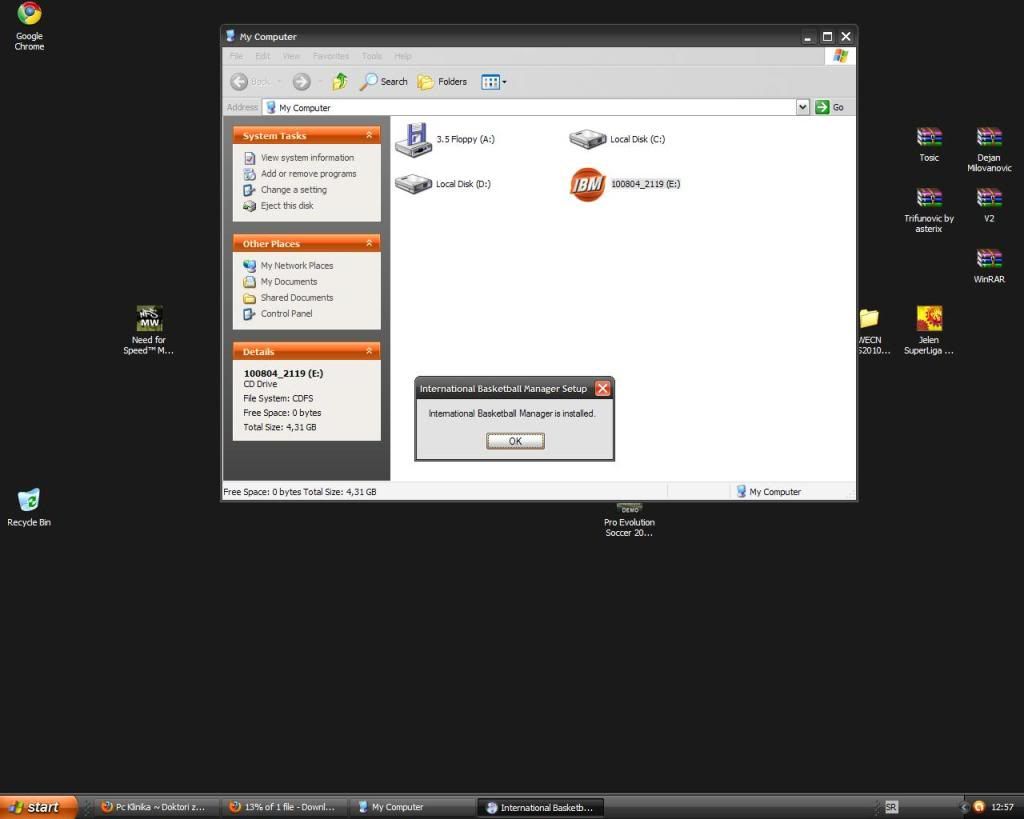The height and width of the screenshot is (819, 1024).
Task: Select the V2 archive icon on desktop
Action: tap(989, 198)
